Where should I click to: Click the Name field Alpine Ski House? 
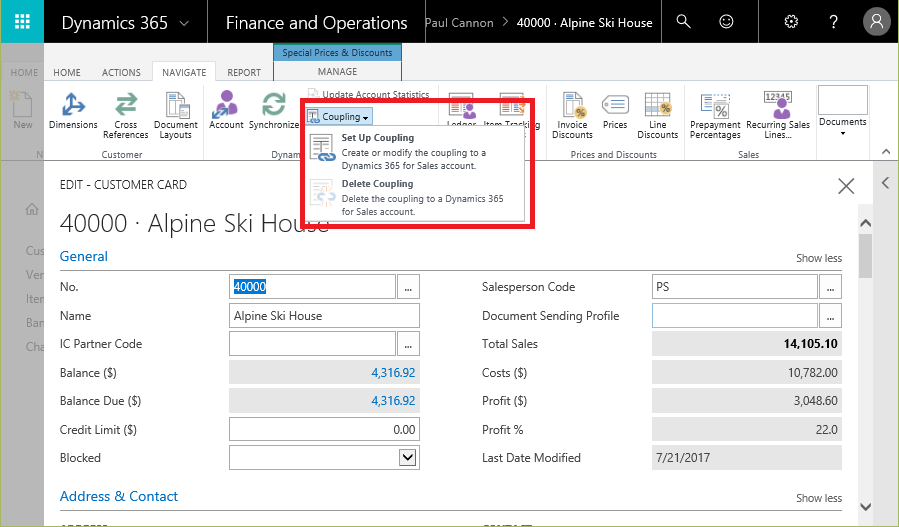[x=324, y=315]
